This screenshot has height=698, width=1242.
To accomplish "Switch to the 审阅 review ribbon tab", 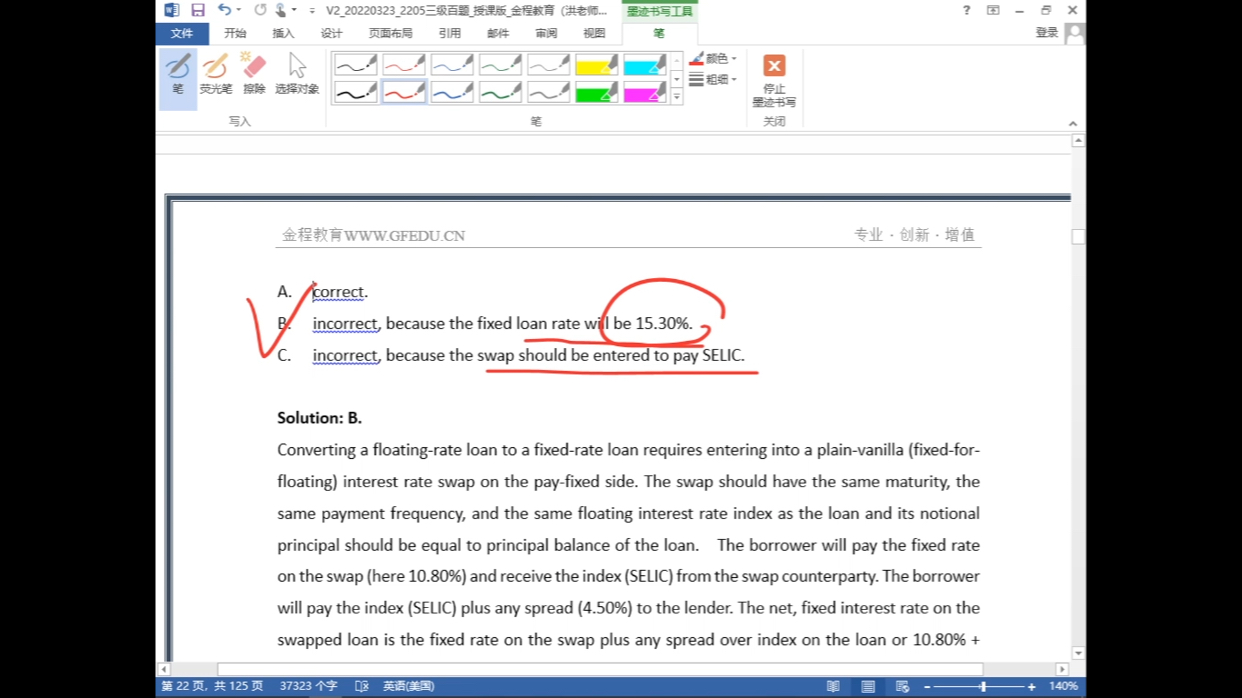I will [x=546, y=33].
